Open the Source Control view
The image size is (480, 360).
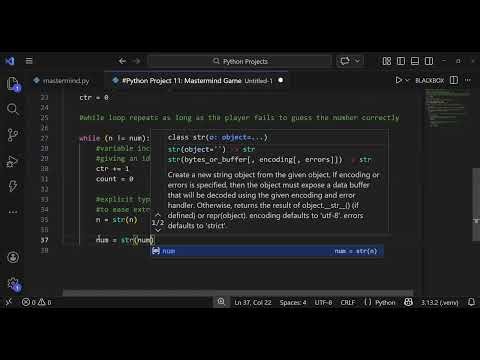click(x=13, y=135)
